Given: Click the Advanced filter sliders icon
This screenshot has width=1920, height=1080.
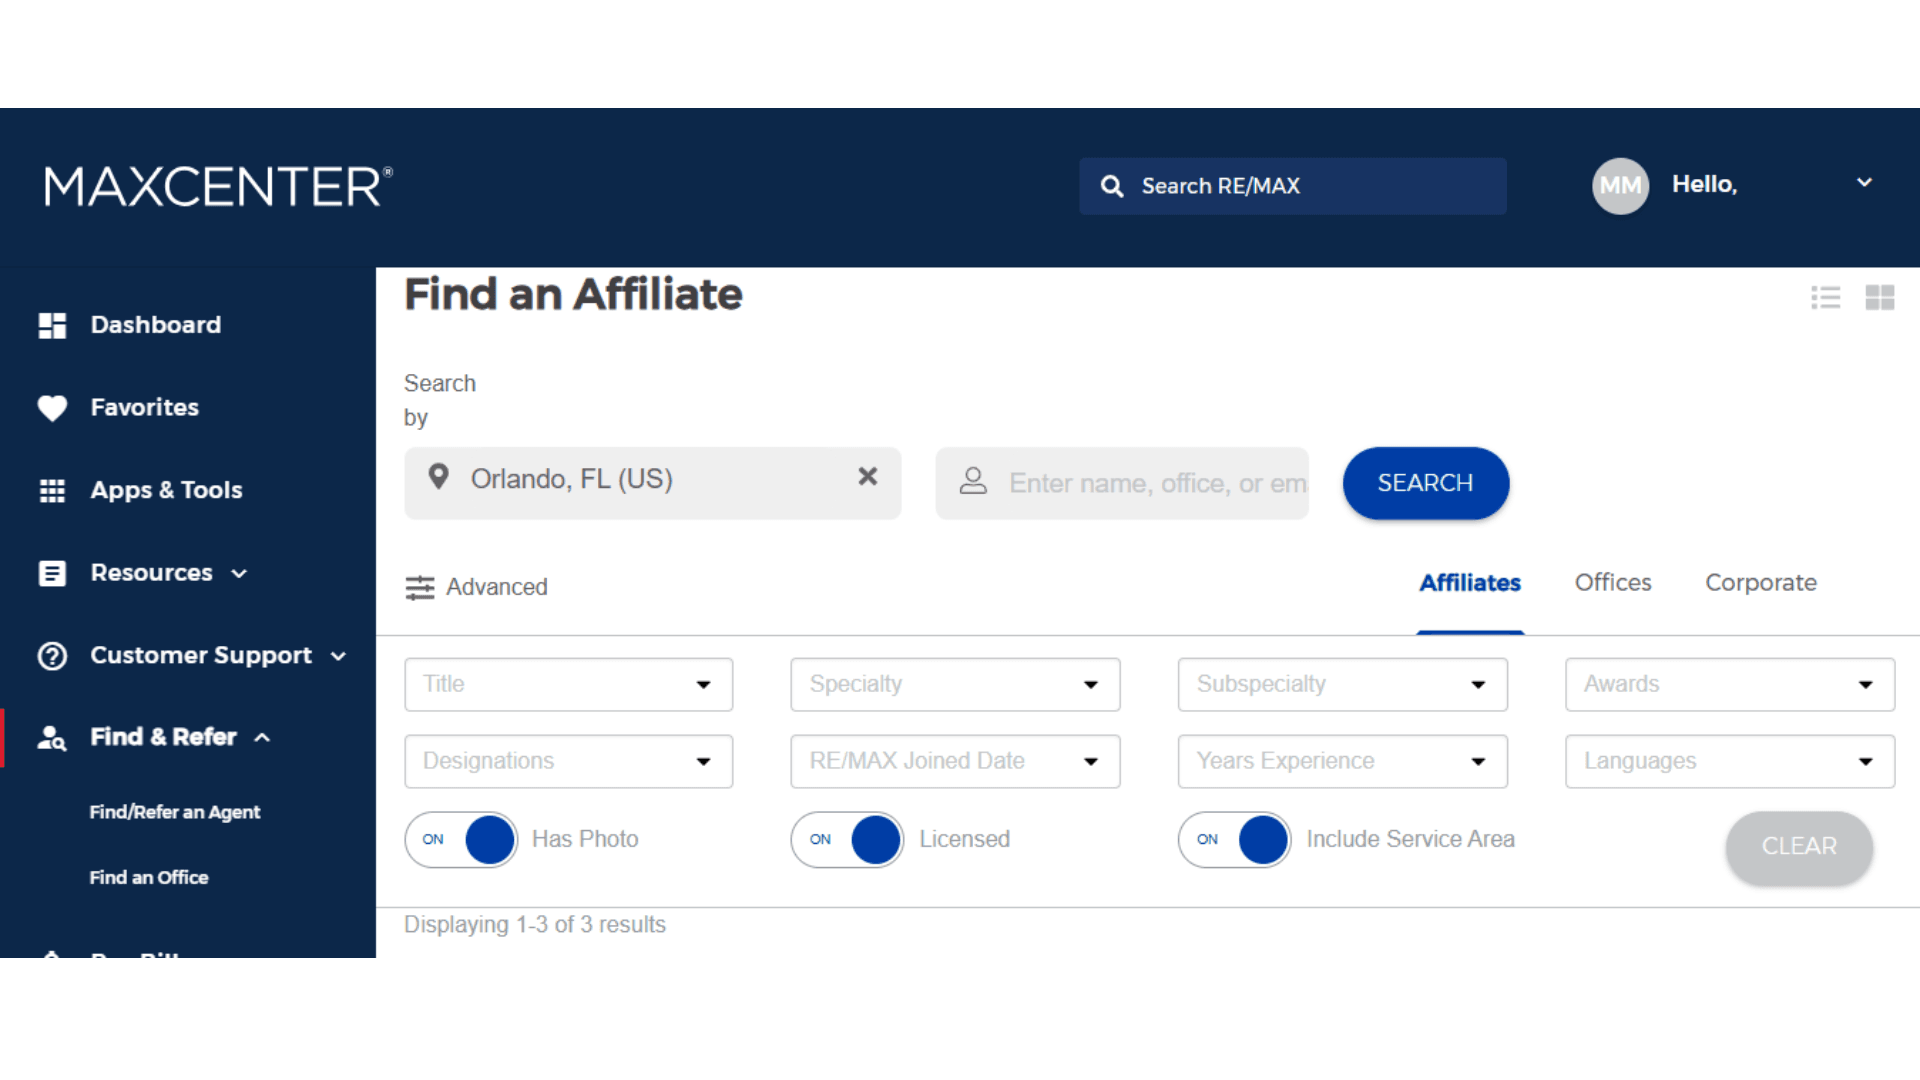Looking at the screenshot, I should [x=420, y=587].
